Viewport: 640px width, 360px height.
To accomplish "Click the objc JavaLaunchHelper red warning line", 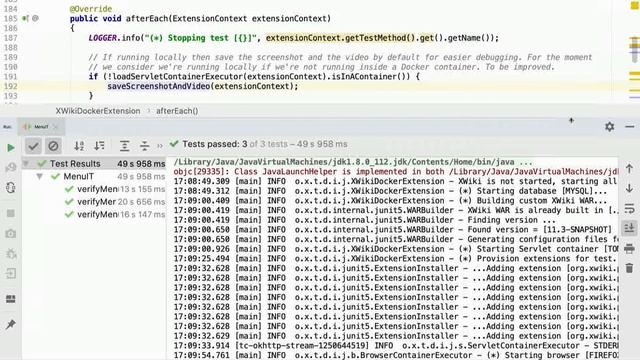I will 396,172.
